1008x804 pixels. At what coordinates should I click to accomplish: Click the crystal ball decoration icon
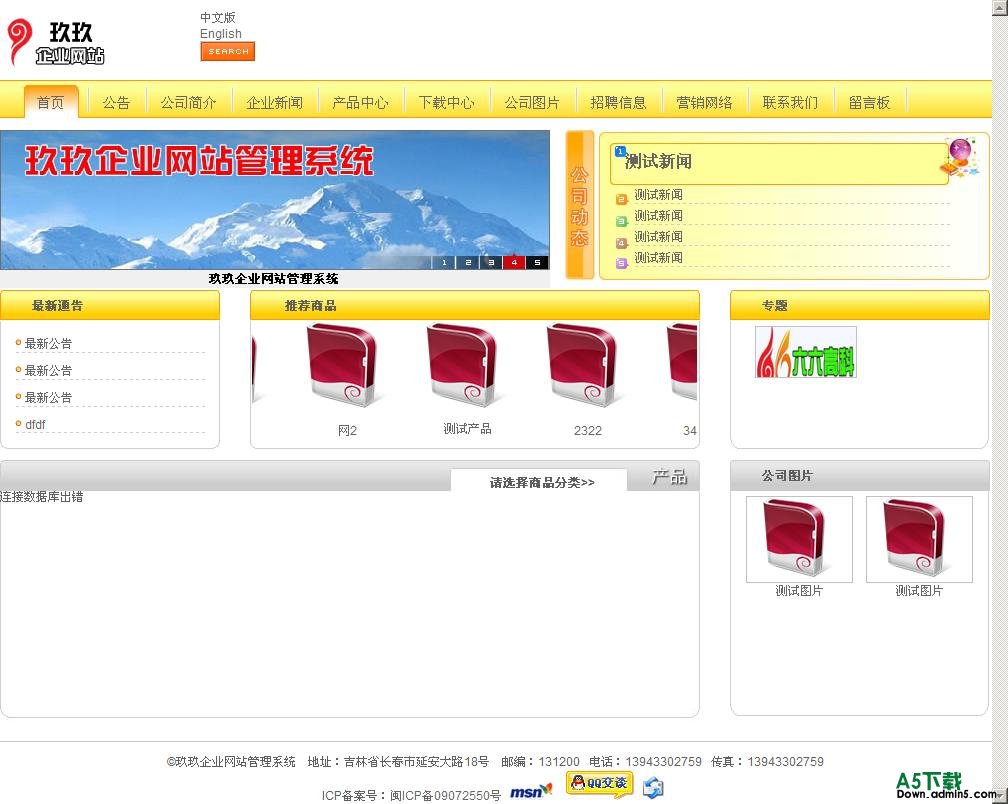click(959, 157)
